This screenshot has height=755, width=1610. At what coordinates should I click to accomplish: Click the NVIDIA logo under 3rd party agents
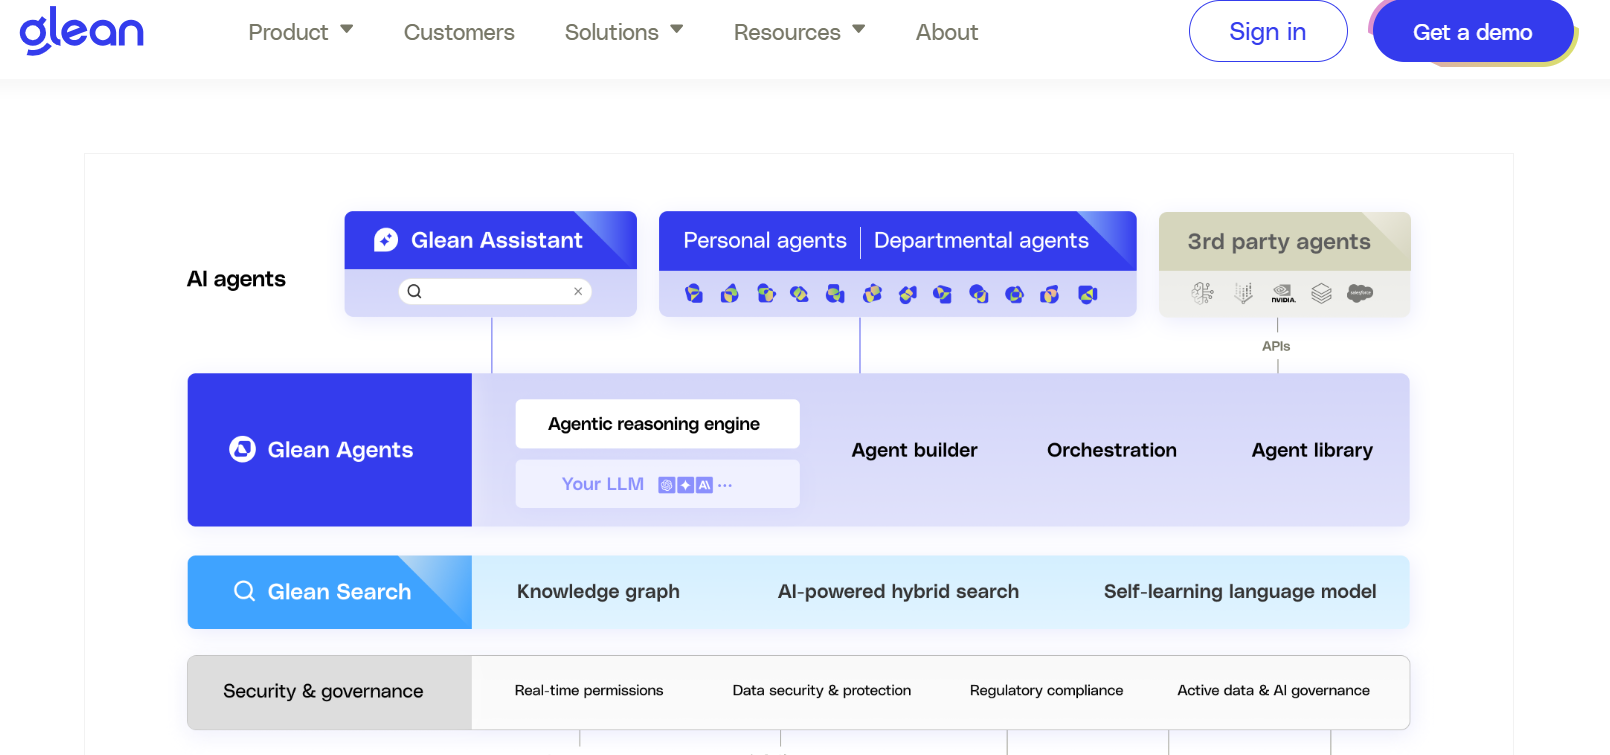tap(1283, 293)
